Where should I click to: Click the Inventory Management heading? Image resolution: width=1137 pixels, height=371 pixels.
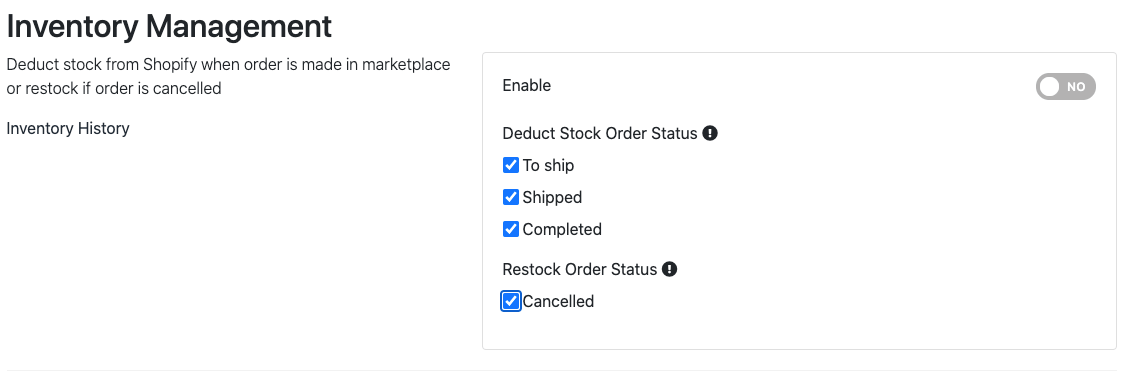coord(169,26)
